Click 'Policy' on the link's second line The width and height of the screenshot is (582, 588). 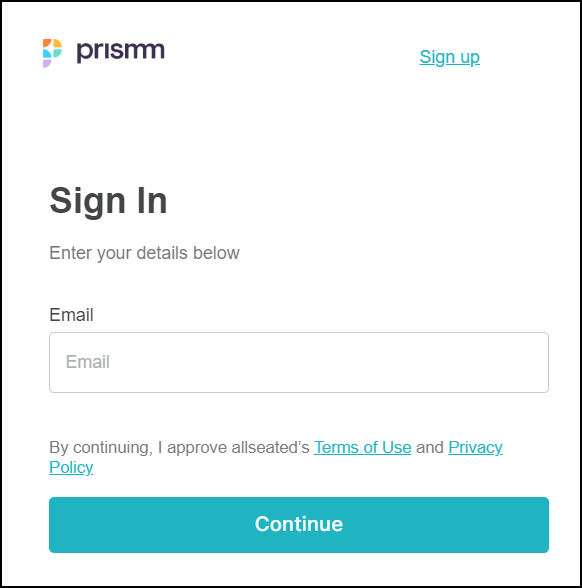[71, 468]
